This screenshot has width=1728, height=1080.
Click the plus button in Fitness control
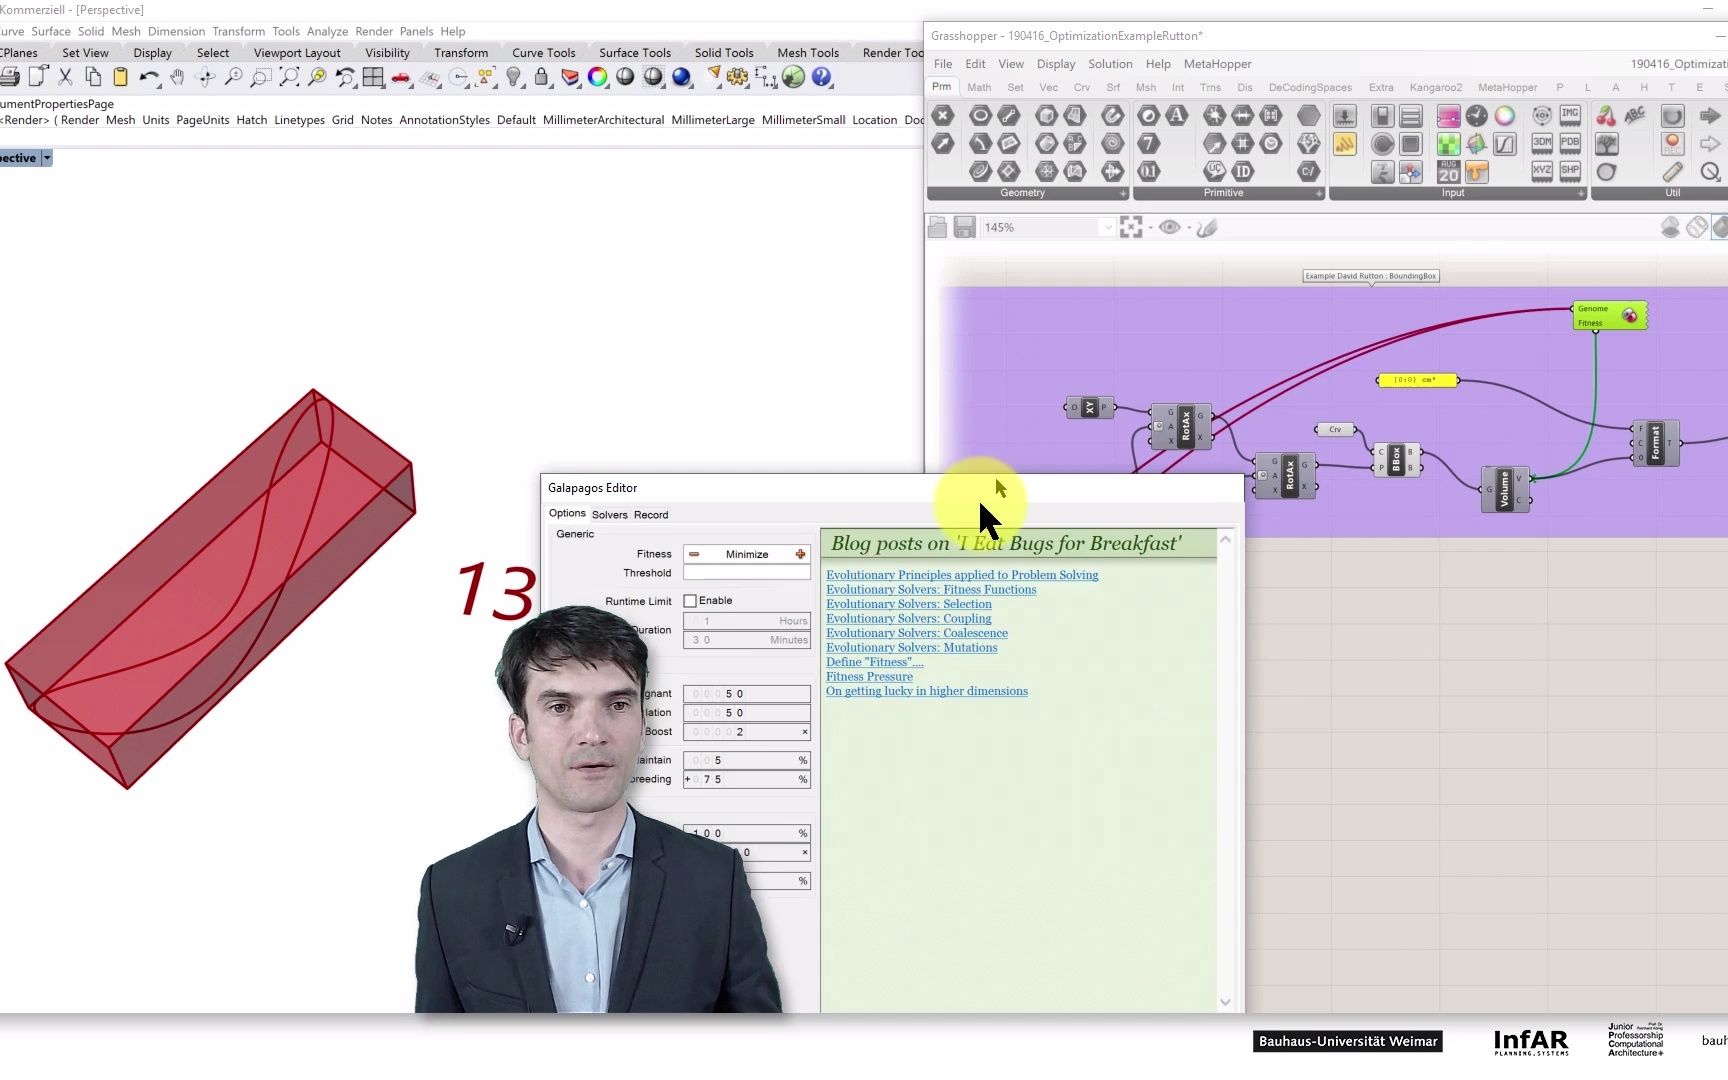coord(800,554)
